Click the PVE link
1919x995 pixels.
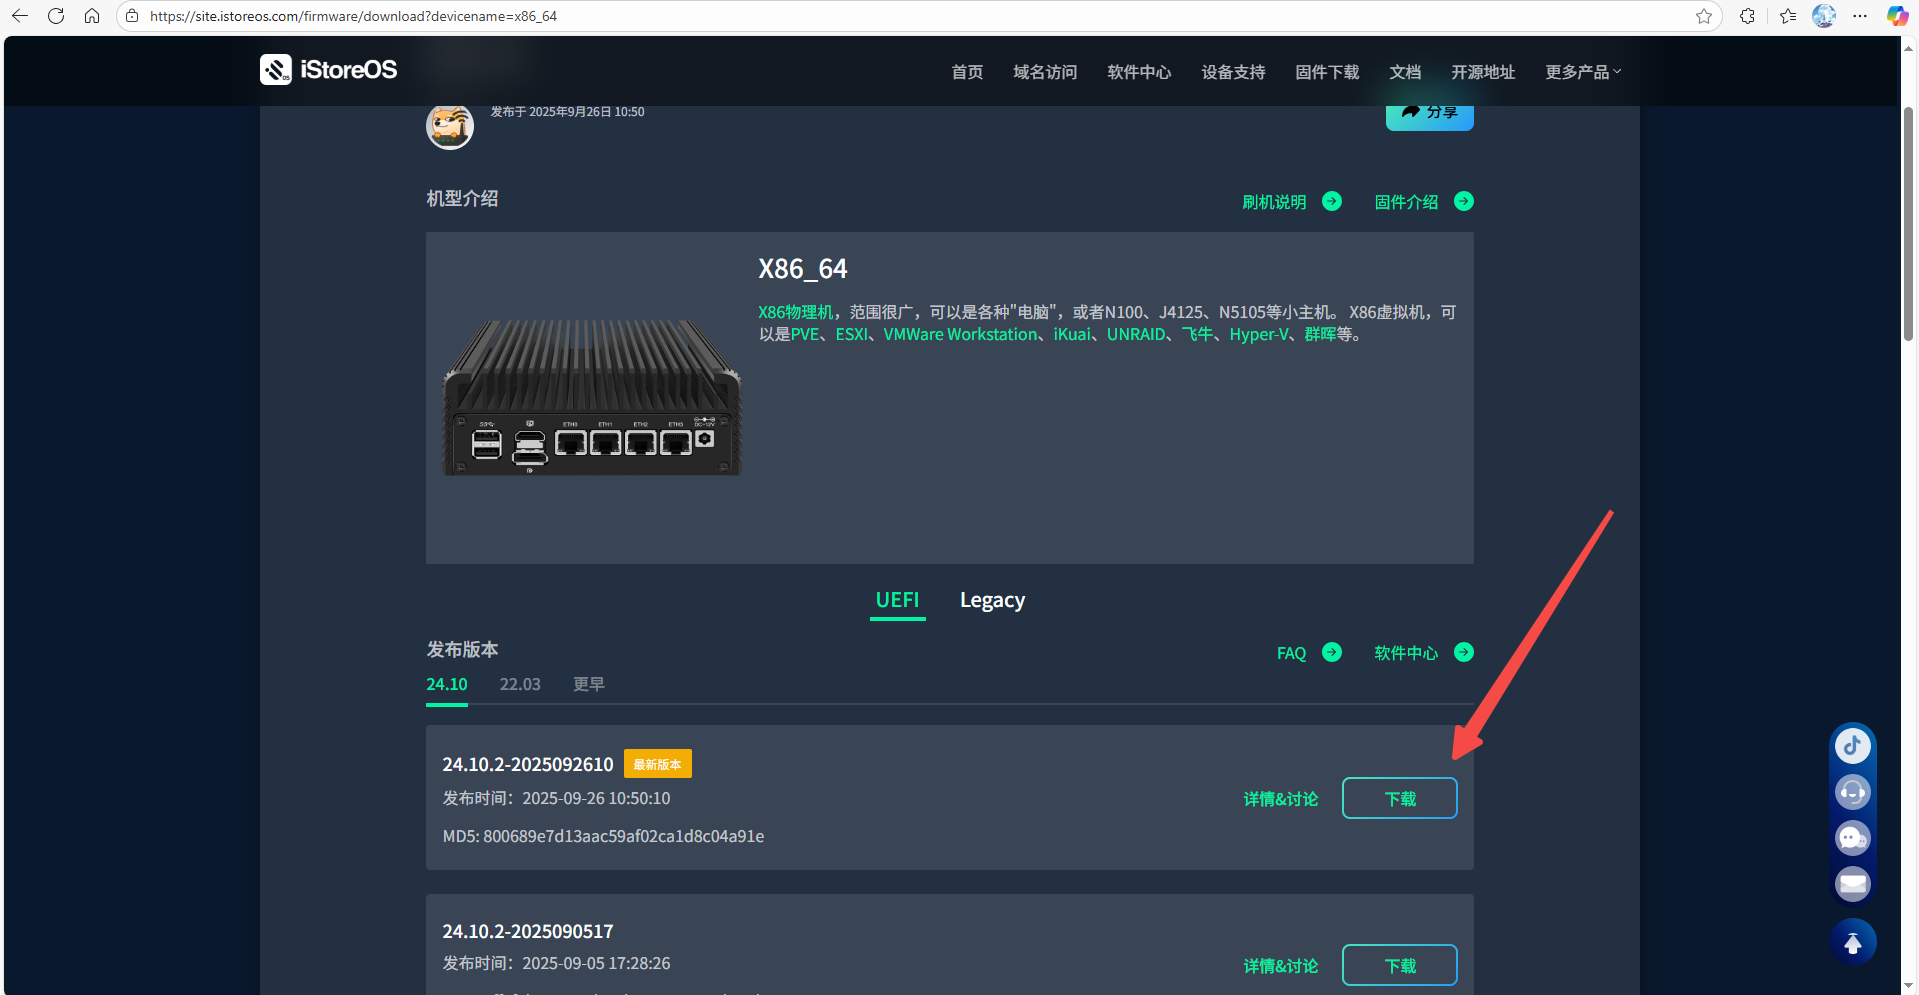pos(805,334)
